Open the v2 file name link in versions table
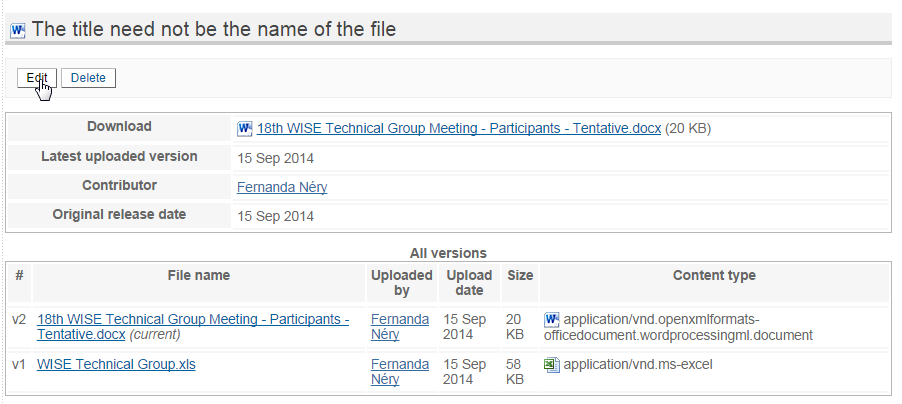 click(193, 327)
